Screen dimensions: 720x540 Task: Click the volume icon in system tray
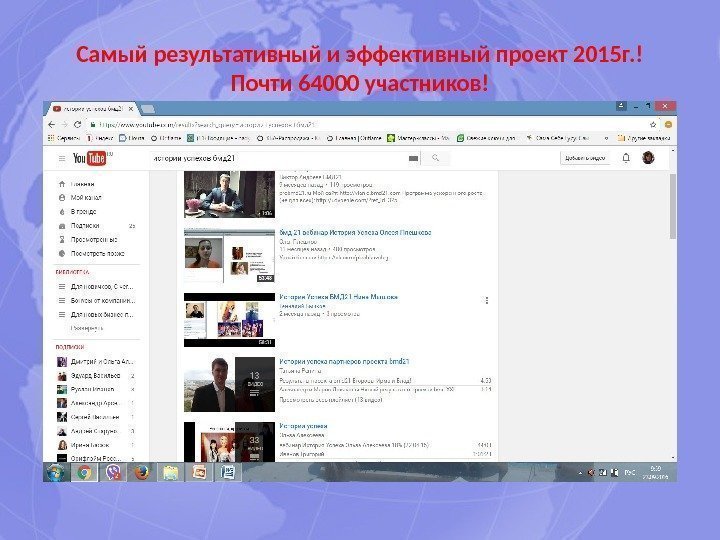pos(591,472)
